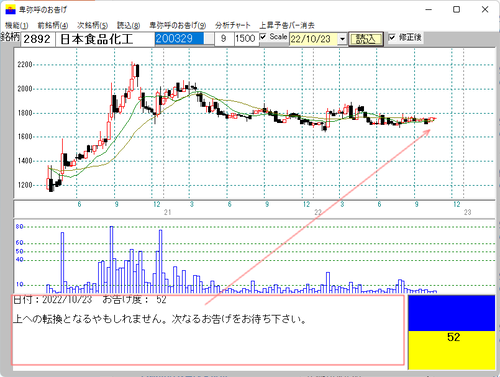Click the field containing 9
Viewport: 500px width, 377px height.
(224, 39)
